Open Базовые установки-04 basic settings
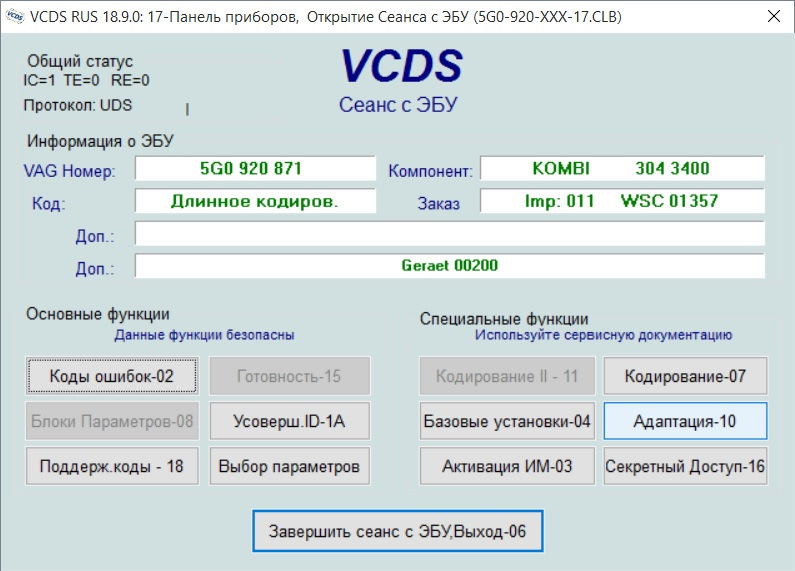 tap(507, 421)
